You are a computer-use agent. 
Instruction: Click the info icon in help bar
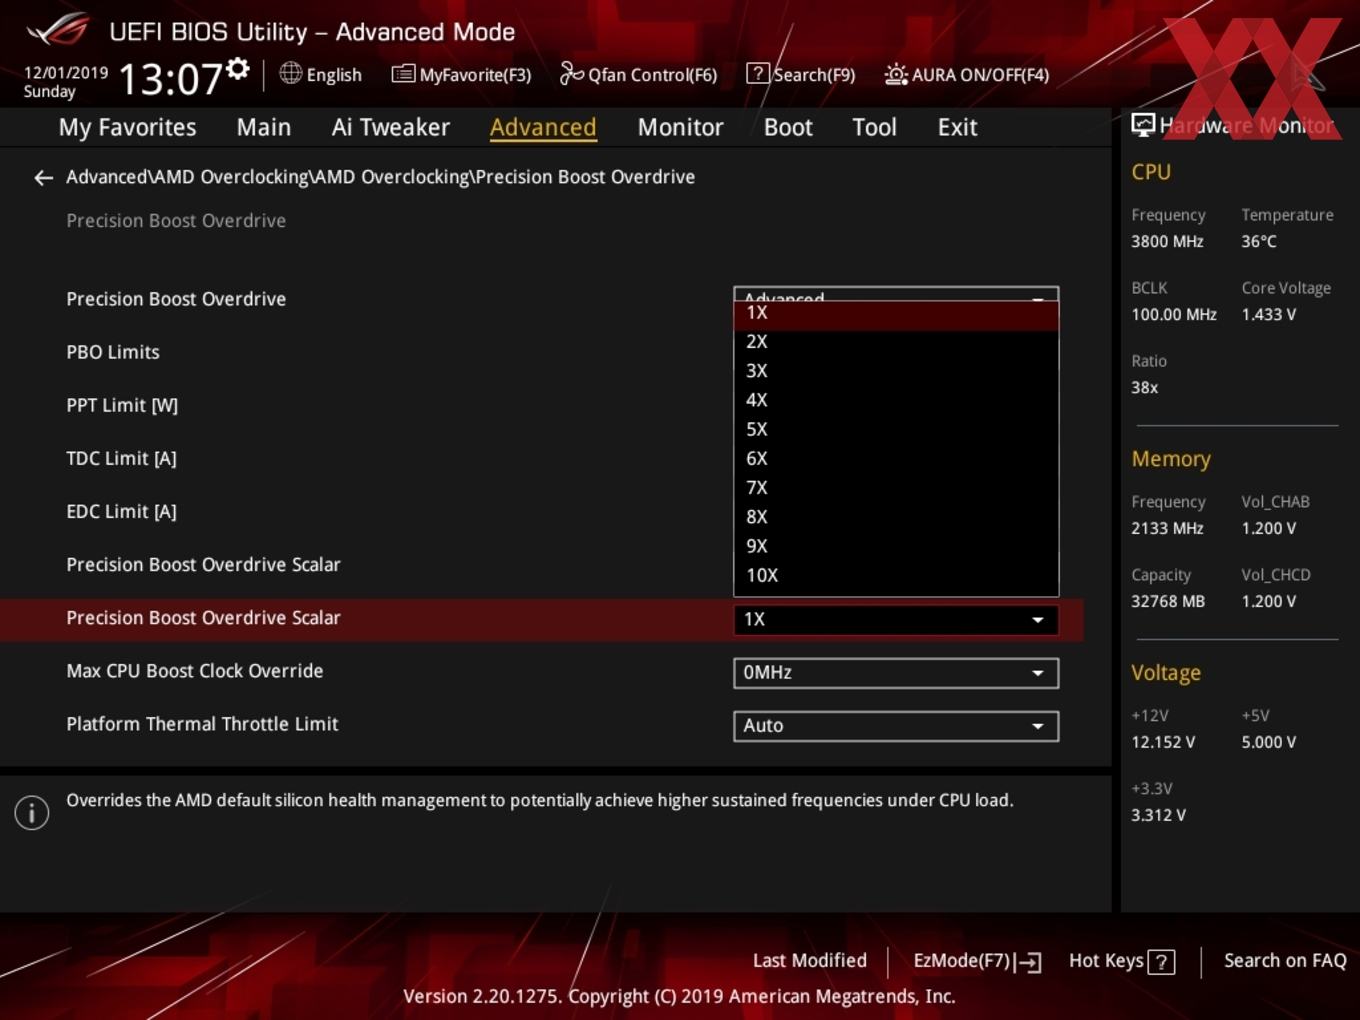pyautogui.click(x=32, y=813)
